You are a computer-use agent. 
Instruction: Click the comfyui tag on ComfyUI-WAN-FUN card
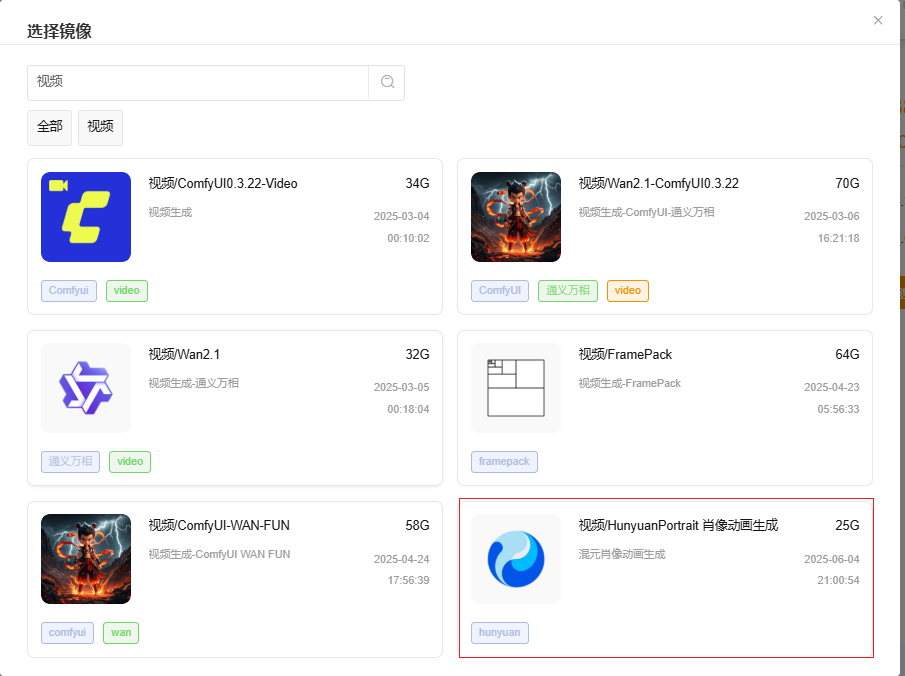point(68,632)
